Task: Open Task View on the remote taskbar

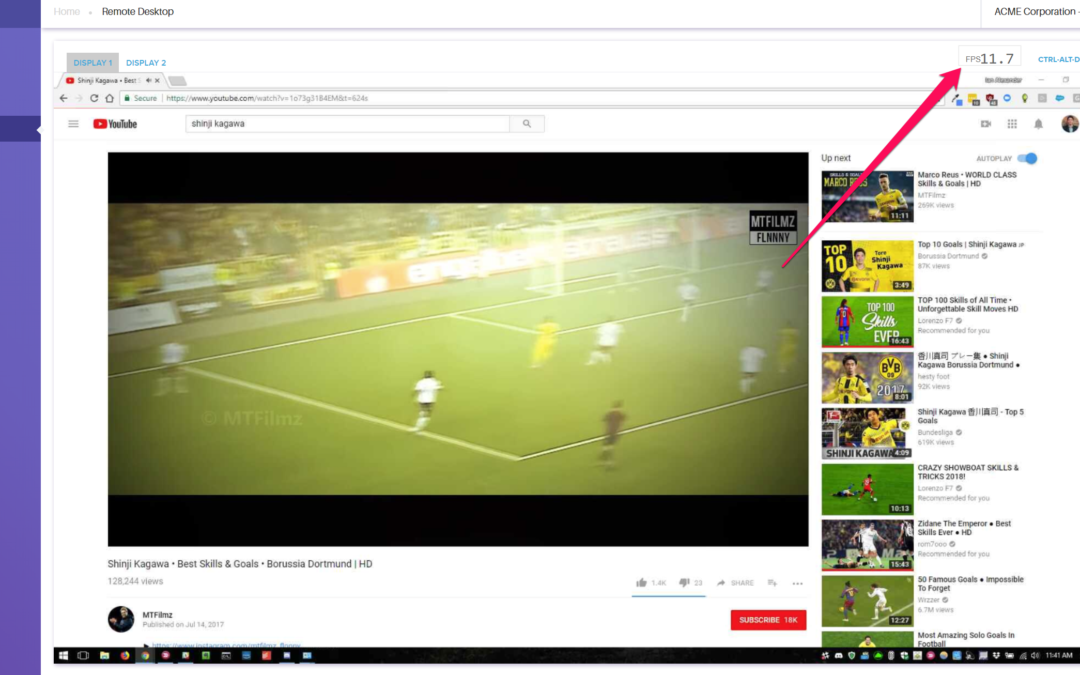Action: click(83, 656)
